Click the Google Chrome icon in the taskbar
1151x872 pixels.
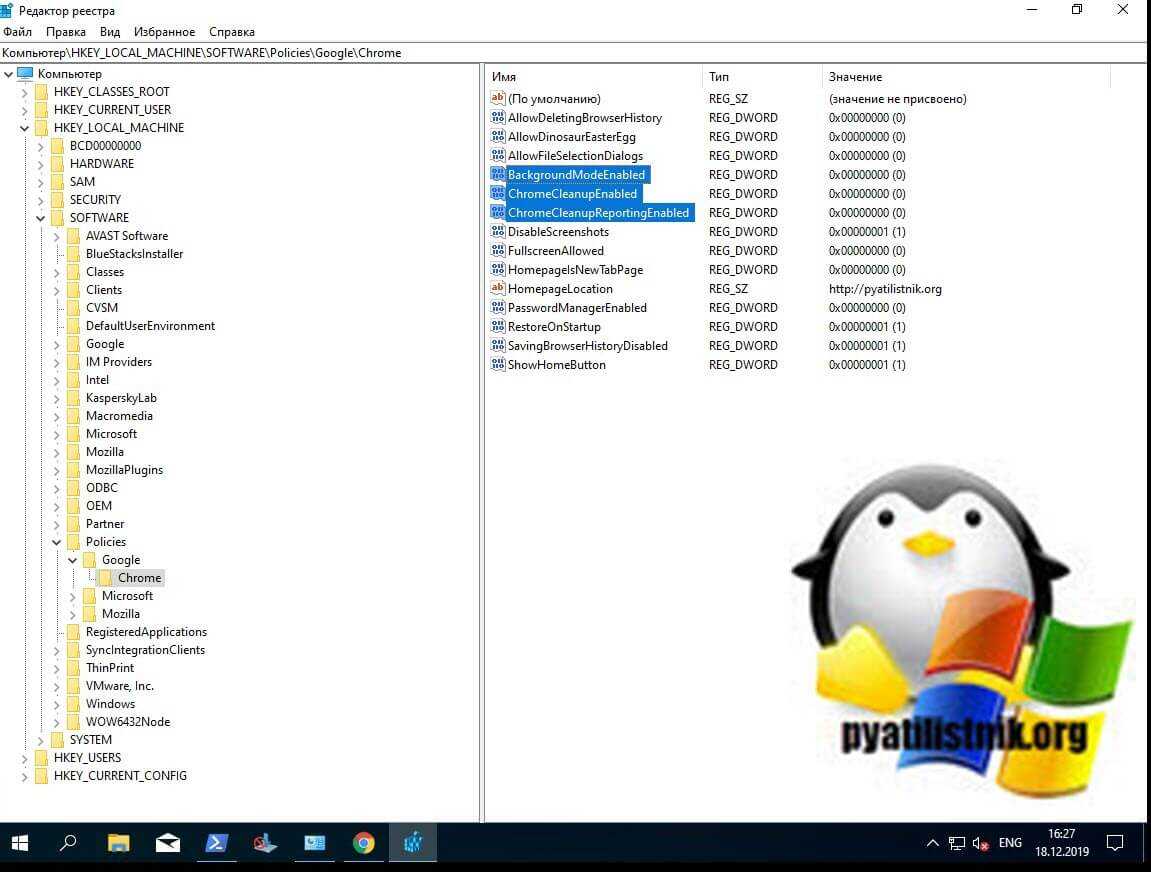(363, 843)
